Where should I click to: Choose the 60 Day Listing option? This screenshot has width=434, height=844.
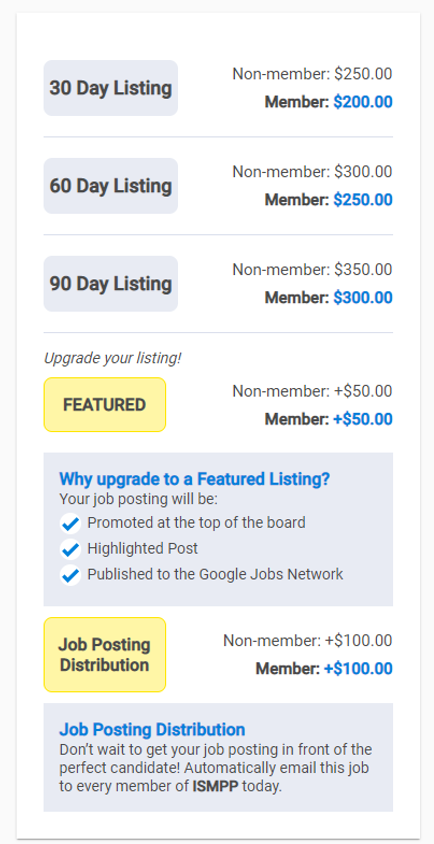[x=111, y=186]
